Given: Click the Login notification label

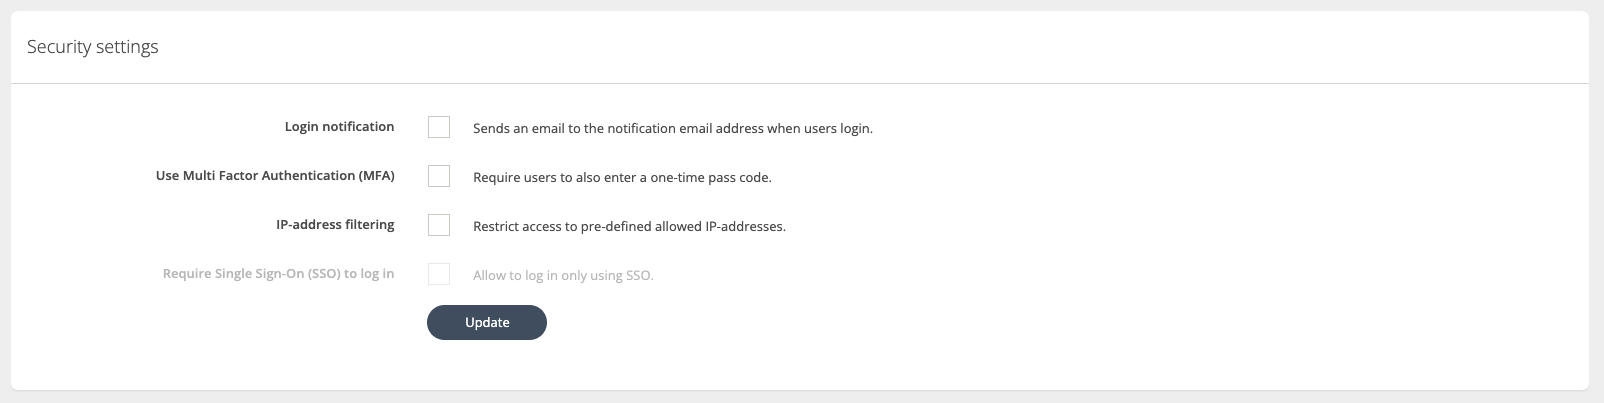Looking at the screenshot, I should 339,127.
